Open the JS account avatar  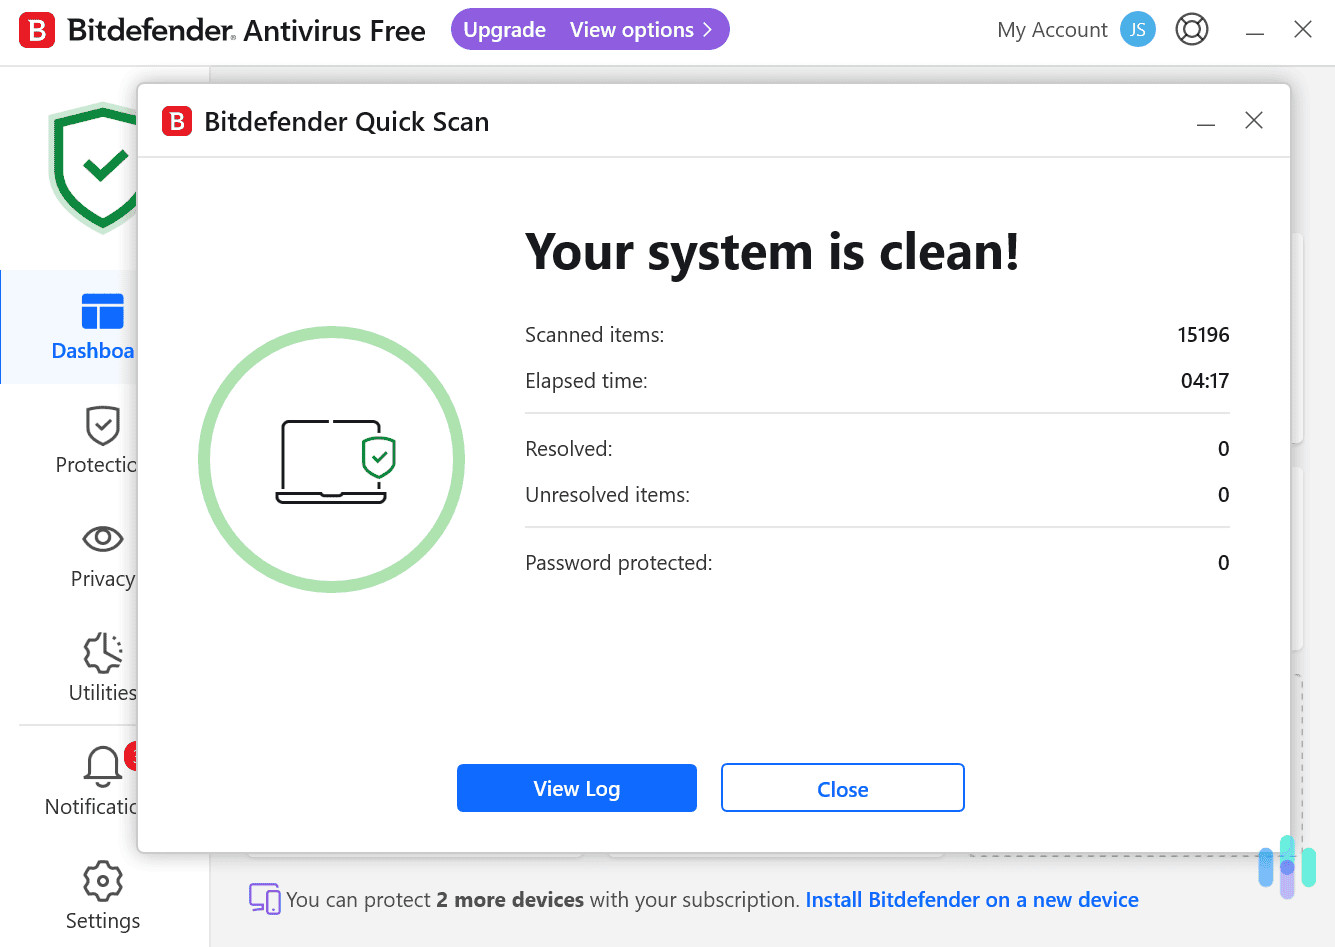[x=1137, y=29]
